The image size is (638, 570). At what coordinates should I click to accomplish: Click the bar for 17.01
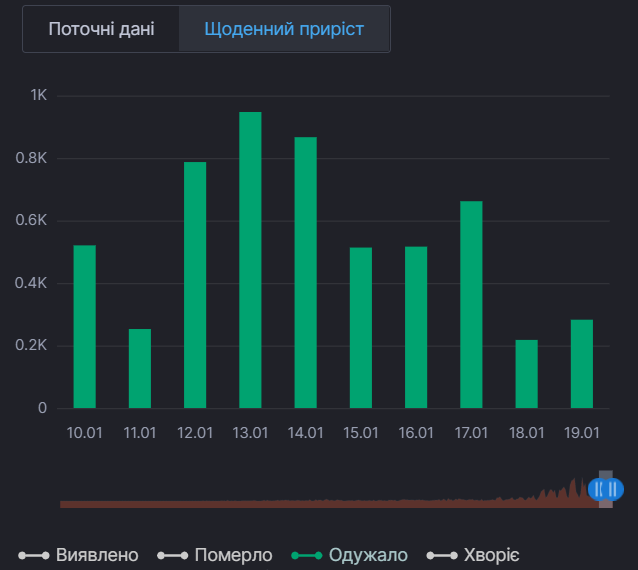point(471,305)
